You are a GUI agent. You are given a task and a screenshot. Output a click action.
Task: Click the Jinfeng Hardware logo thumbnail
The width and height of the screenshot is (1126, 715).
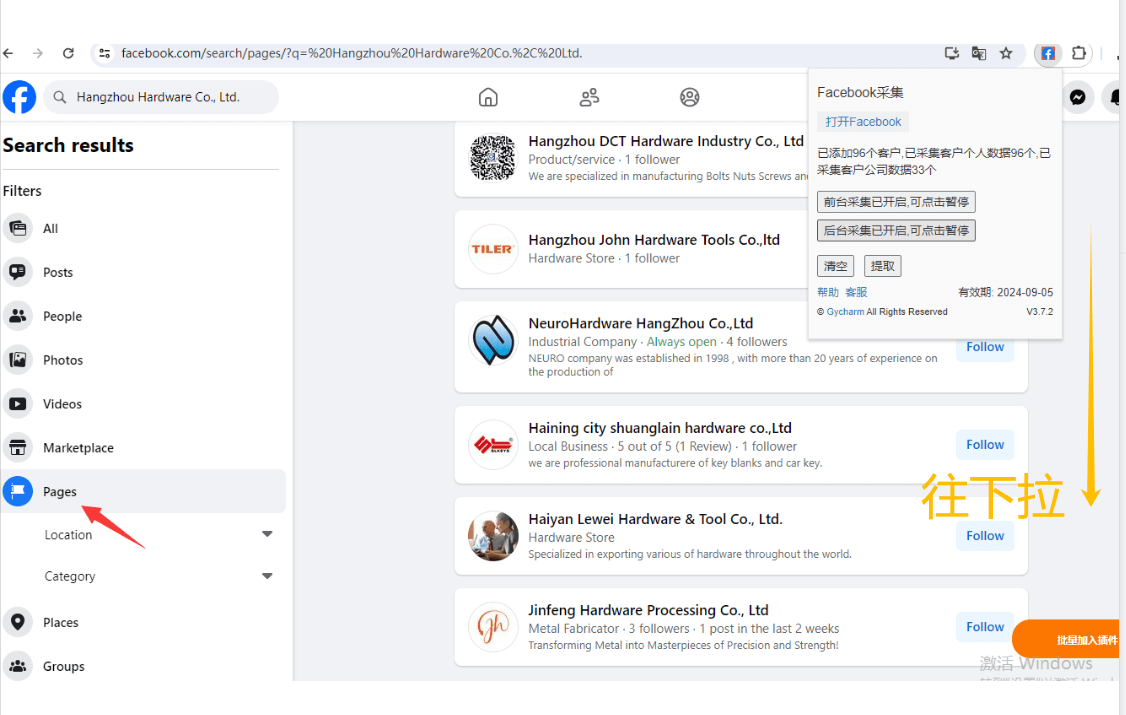pos(493,627)
